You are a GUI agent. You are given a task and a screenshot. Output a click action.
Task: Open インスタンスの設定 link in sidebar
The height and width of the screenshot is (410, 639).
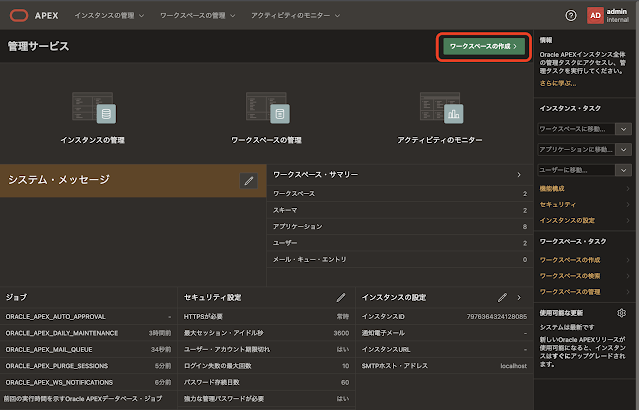[567, 220]
